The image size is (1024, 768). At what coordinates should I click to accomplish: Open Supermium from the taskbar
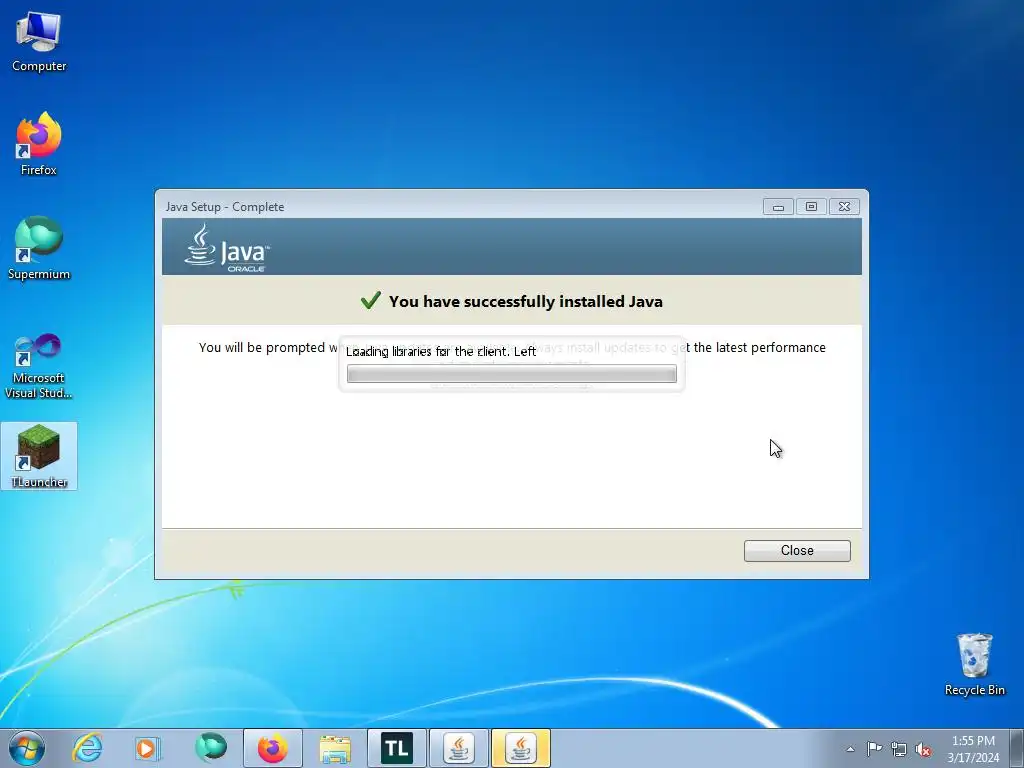210,748
